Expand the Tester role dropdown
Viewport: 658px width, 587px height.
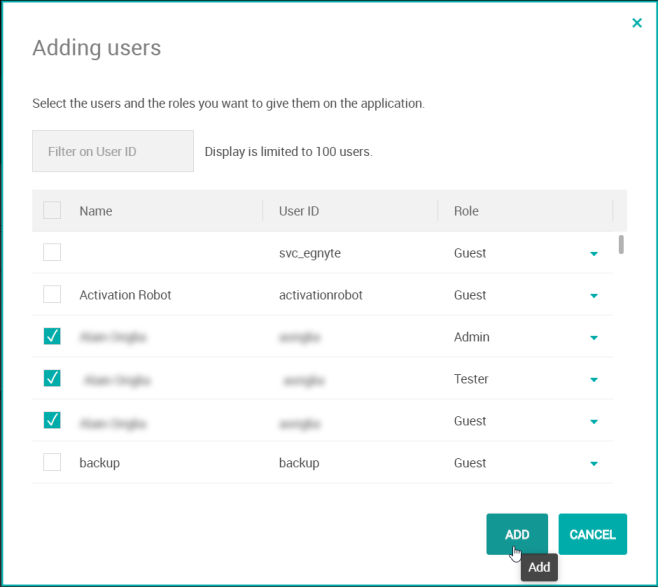pos(594,380)
